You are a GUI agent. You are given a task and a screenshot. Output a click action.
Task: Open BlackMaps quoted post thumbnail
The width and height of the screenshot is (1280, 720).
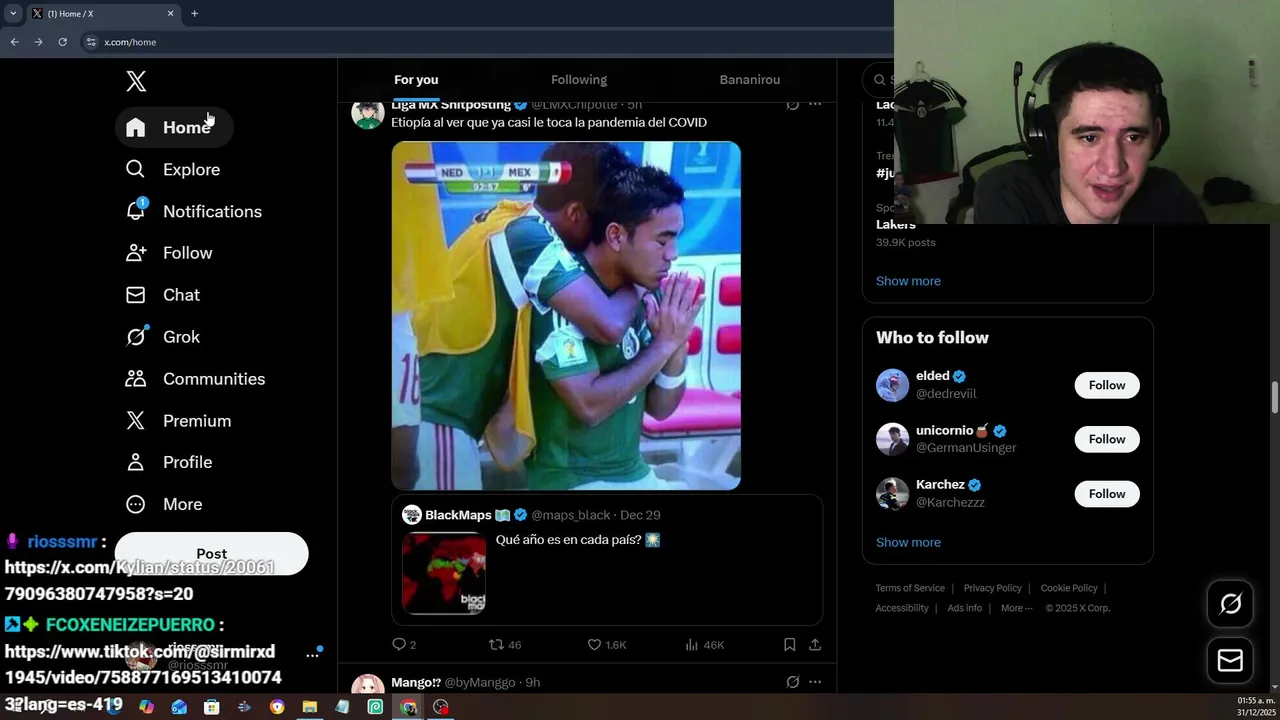tap(444, 572)
